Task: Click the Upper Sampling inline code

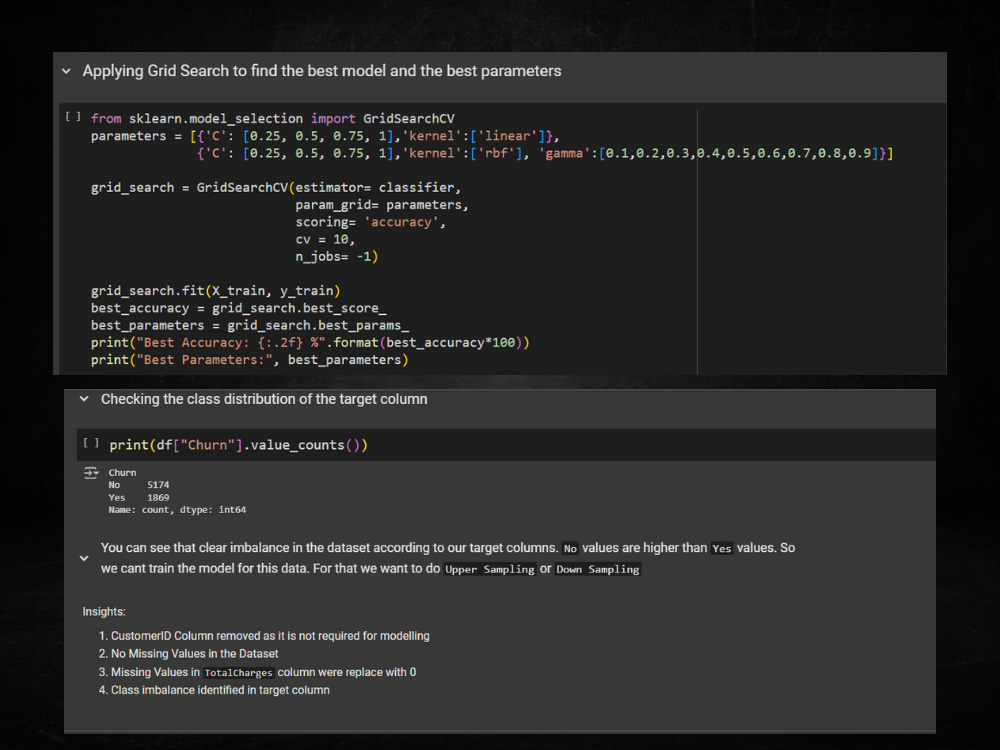Action: click(490, 569)
